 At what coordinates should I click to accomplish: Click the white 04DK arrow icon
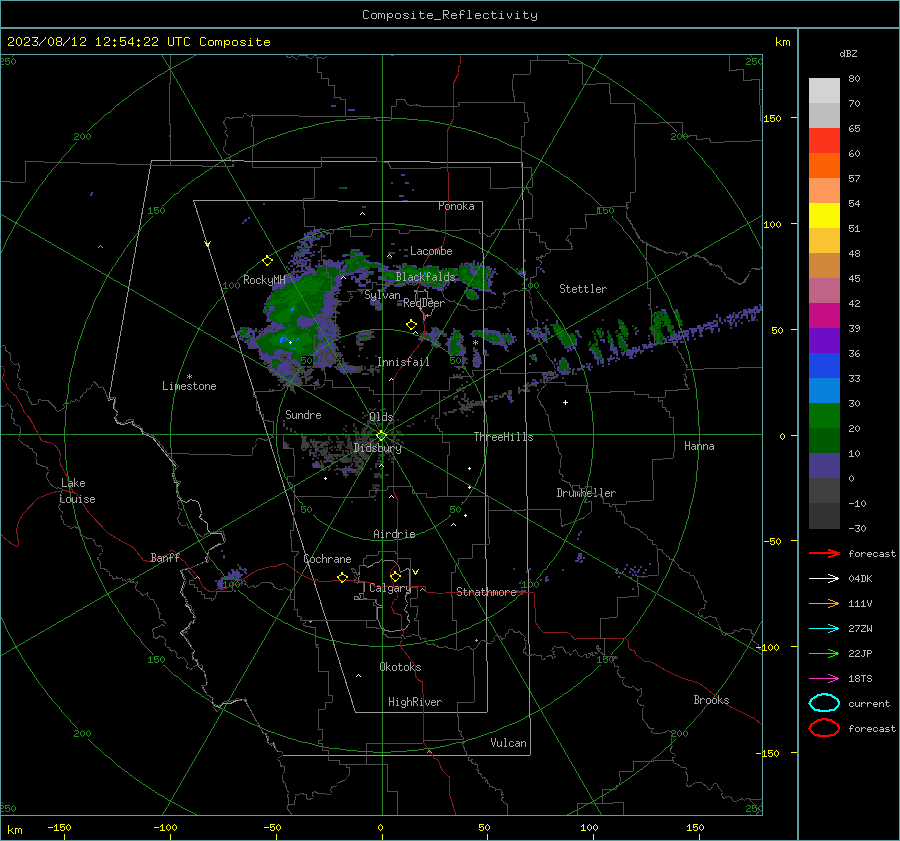click(824, 579)
